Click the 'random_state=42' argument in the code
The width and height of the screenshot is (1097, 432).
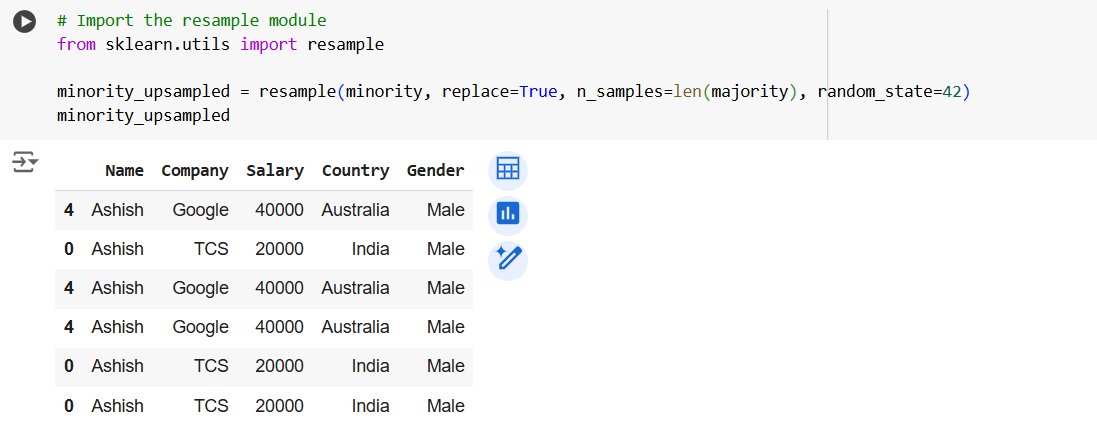[888, 92]
